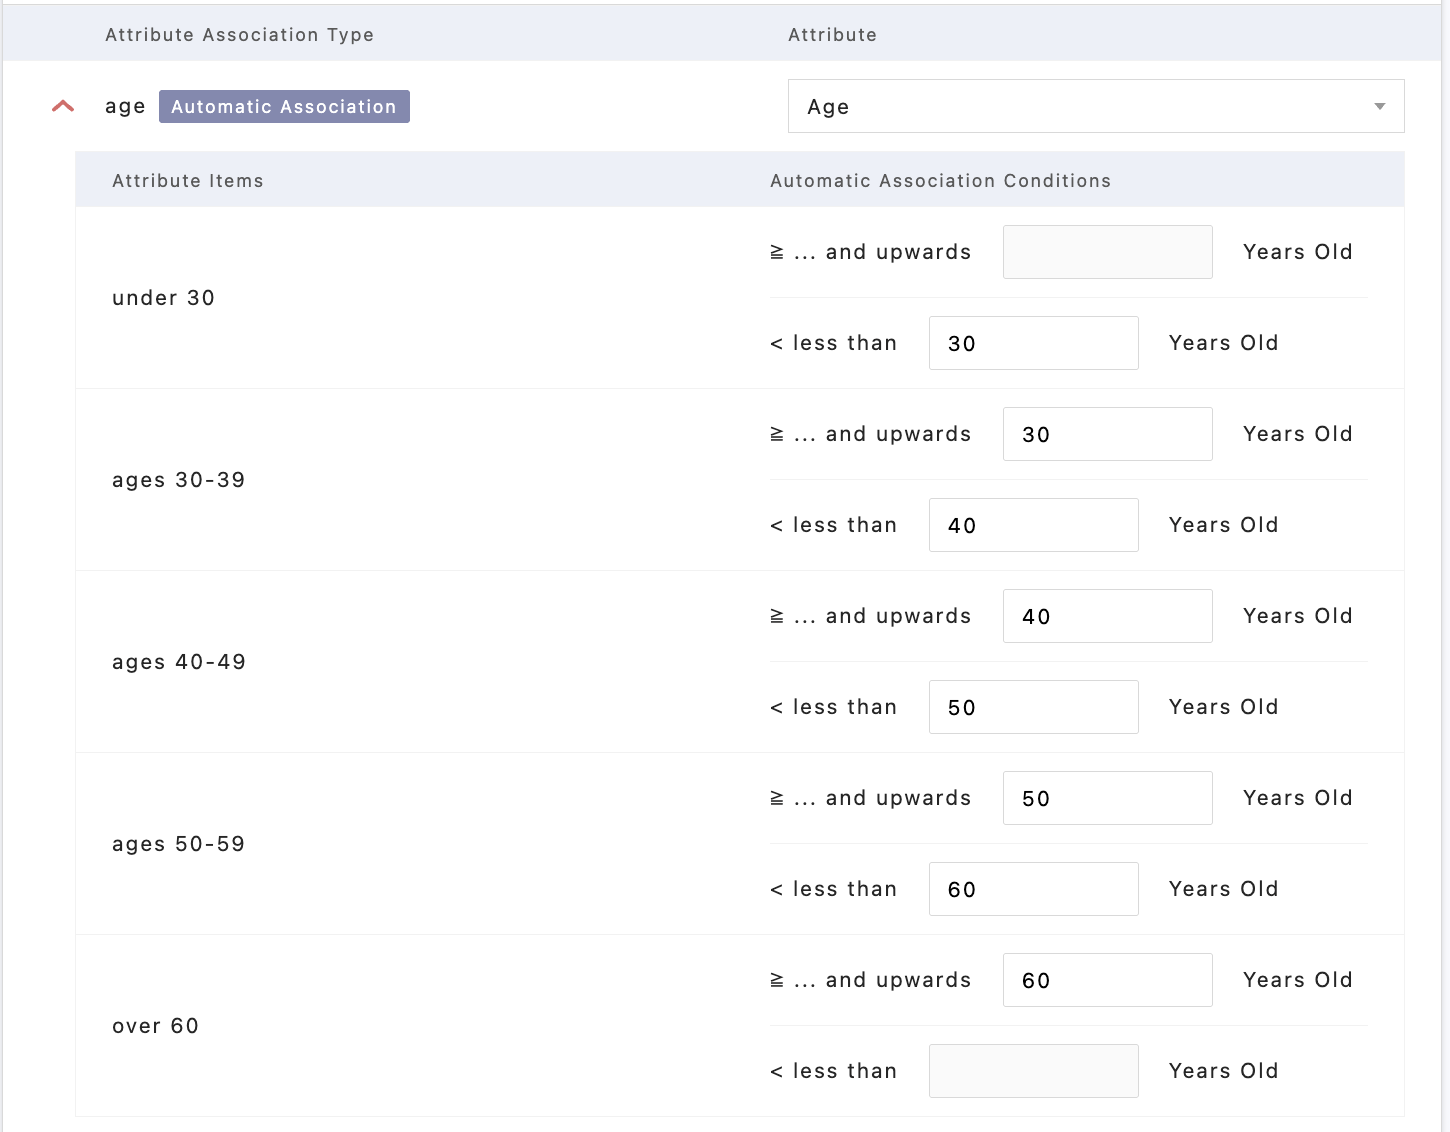Select the 'ages 50-59' attribute item
The height and width of the screenshot is (1132, 1450).
click(x=178, y=844)
